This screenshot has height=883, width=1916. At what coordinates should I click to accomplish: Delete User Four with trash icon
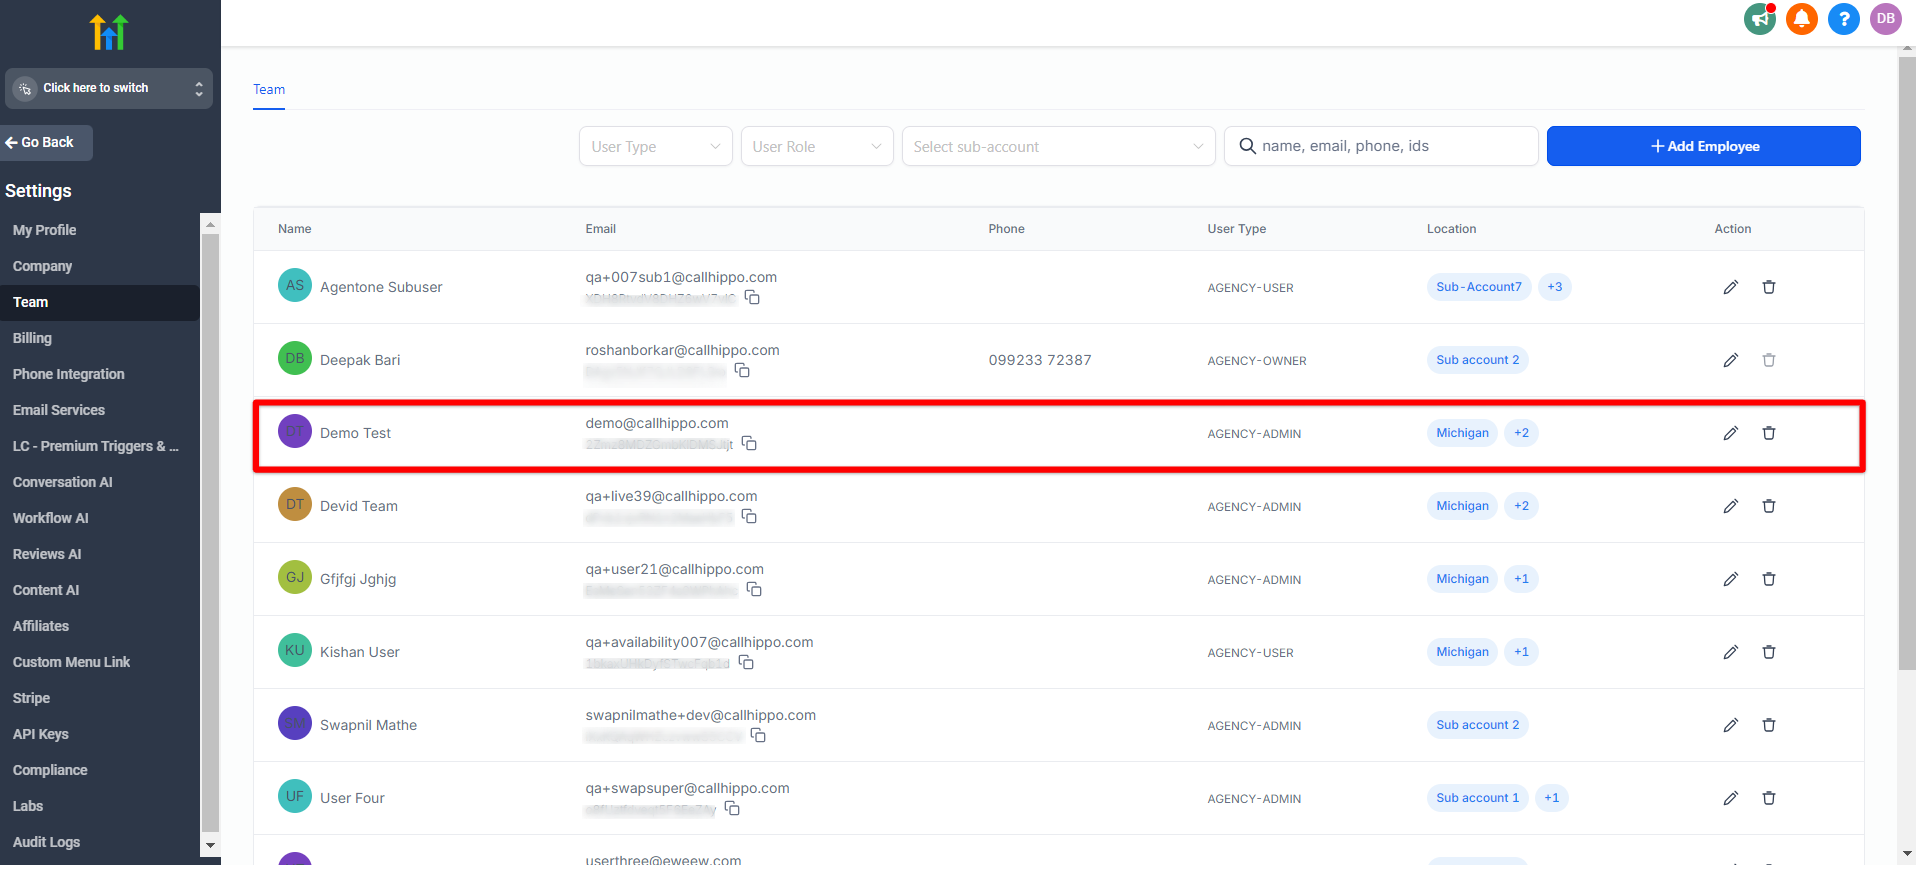pyautogui.click(x=1769, y=798)
